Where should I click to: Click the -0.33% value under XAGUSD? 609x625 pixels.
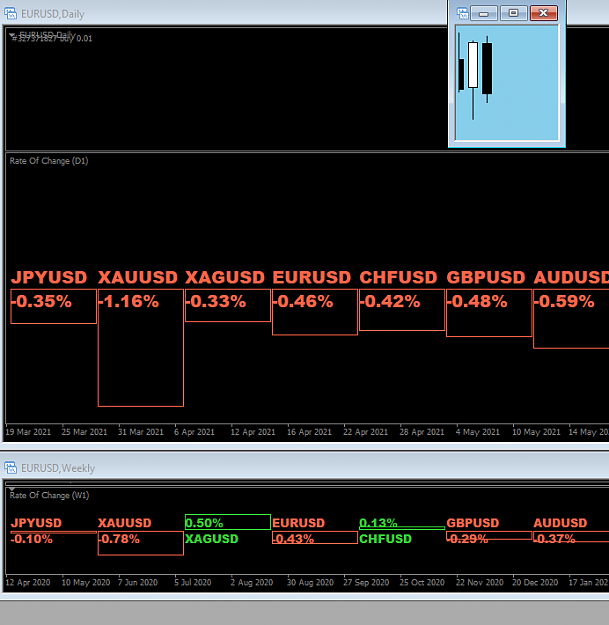pyautogui.click(x=216, y=301)
